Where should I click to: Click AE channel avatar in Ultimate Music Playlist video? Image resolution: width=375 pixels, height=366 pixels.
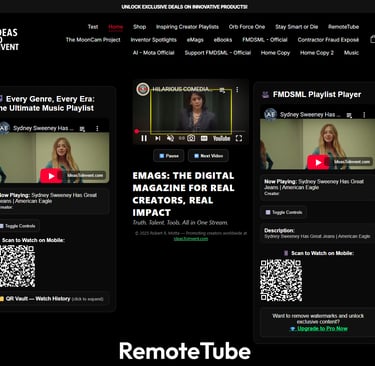click(x=4, y=128)
